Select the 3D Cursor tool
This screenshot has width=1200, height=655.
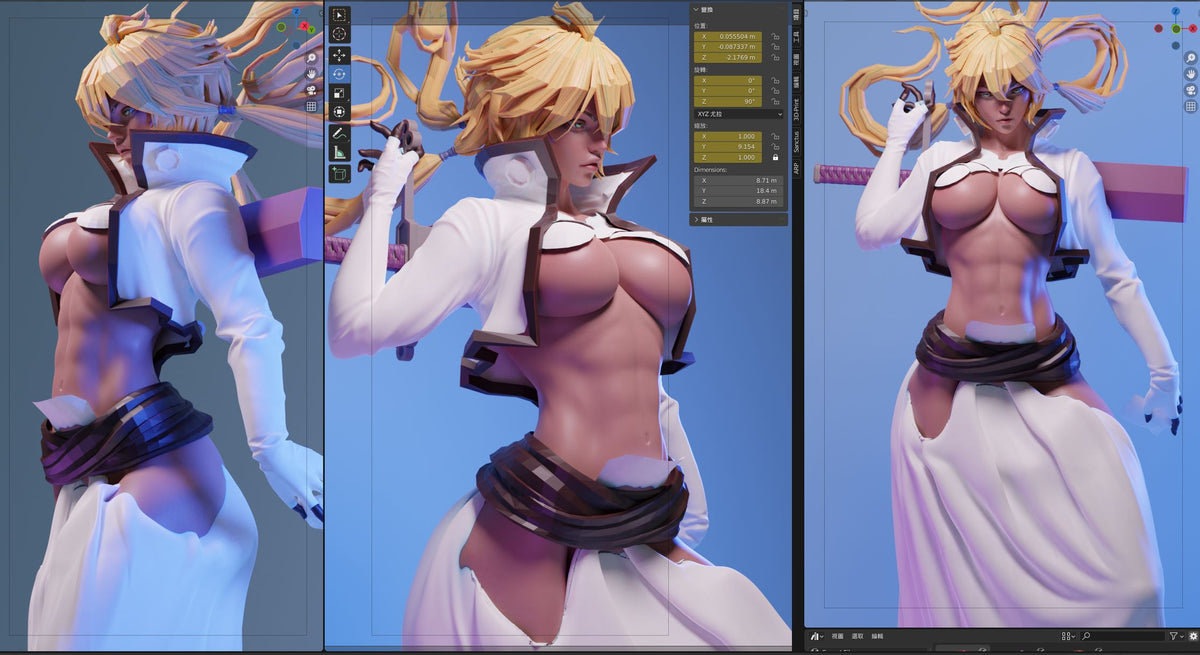[339, 33]
